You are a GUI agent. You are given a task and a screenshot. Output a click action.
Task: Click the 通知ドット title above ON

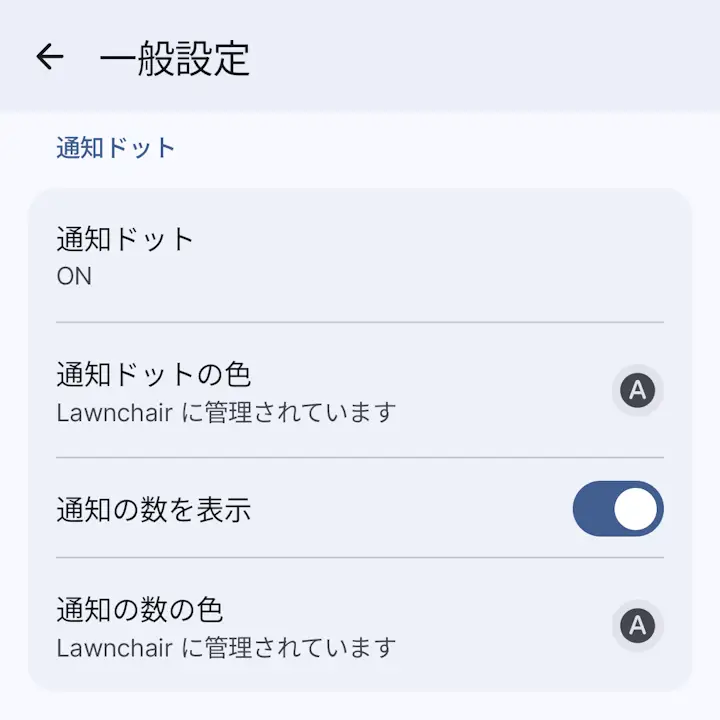(x=125, y=239)
